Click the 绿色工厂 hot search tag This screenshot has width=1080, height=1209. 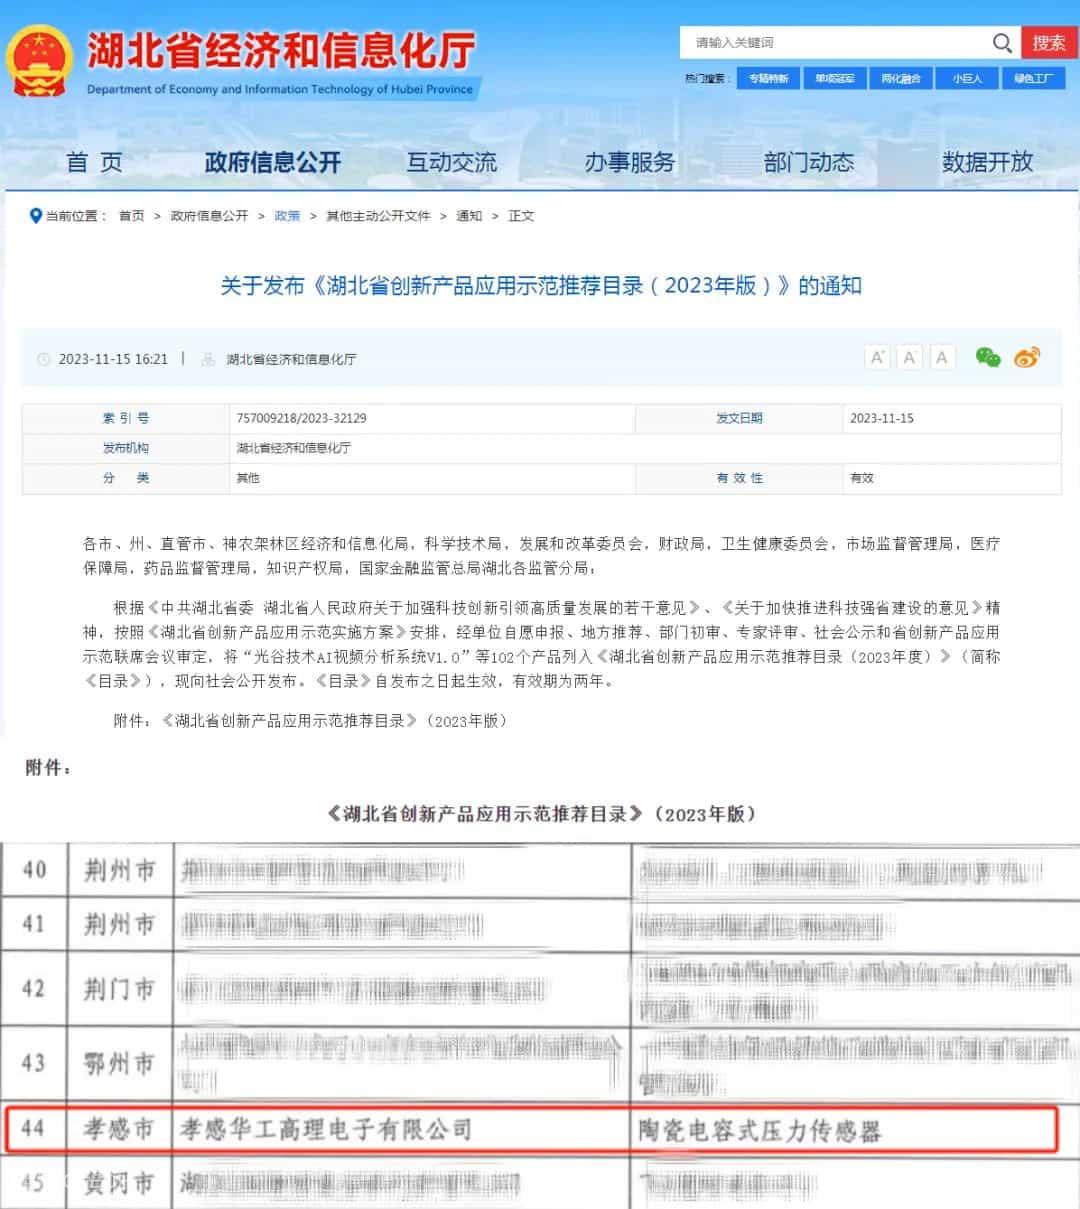(x=1033, y=78)
